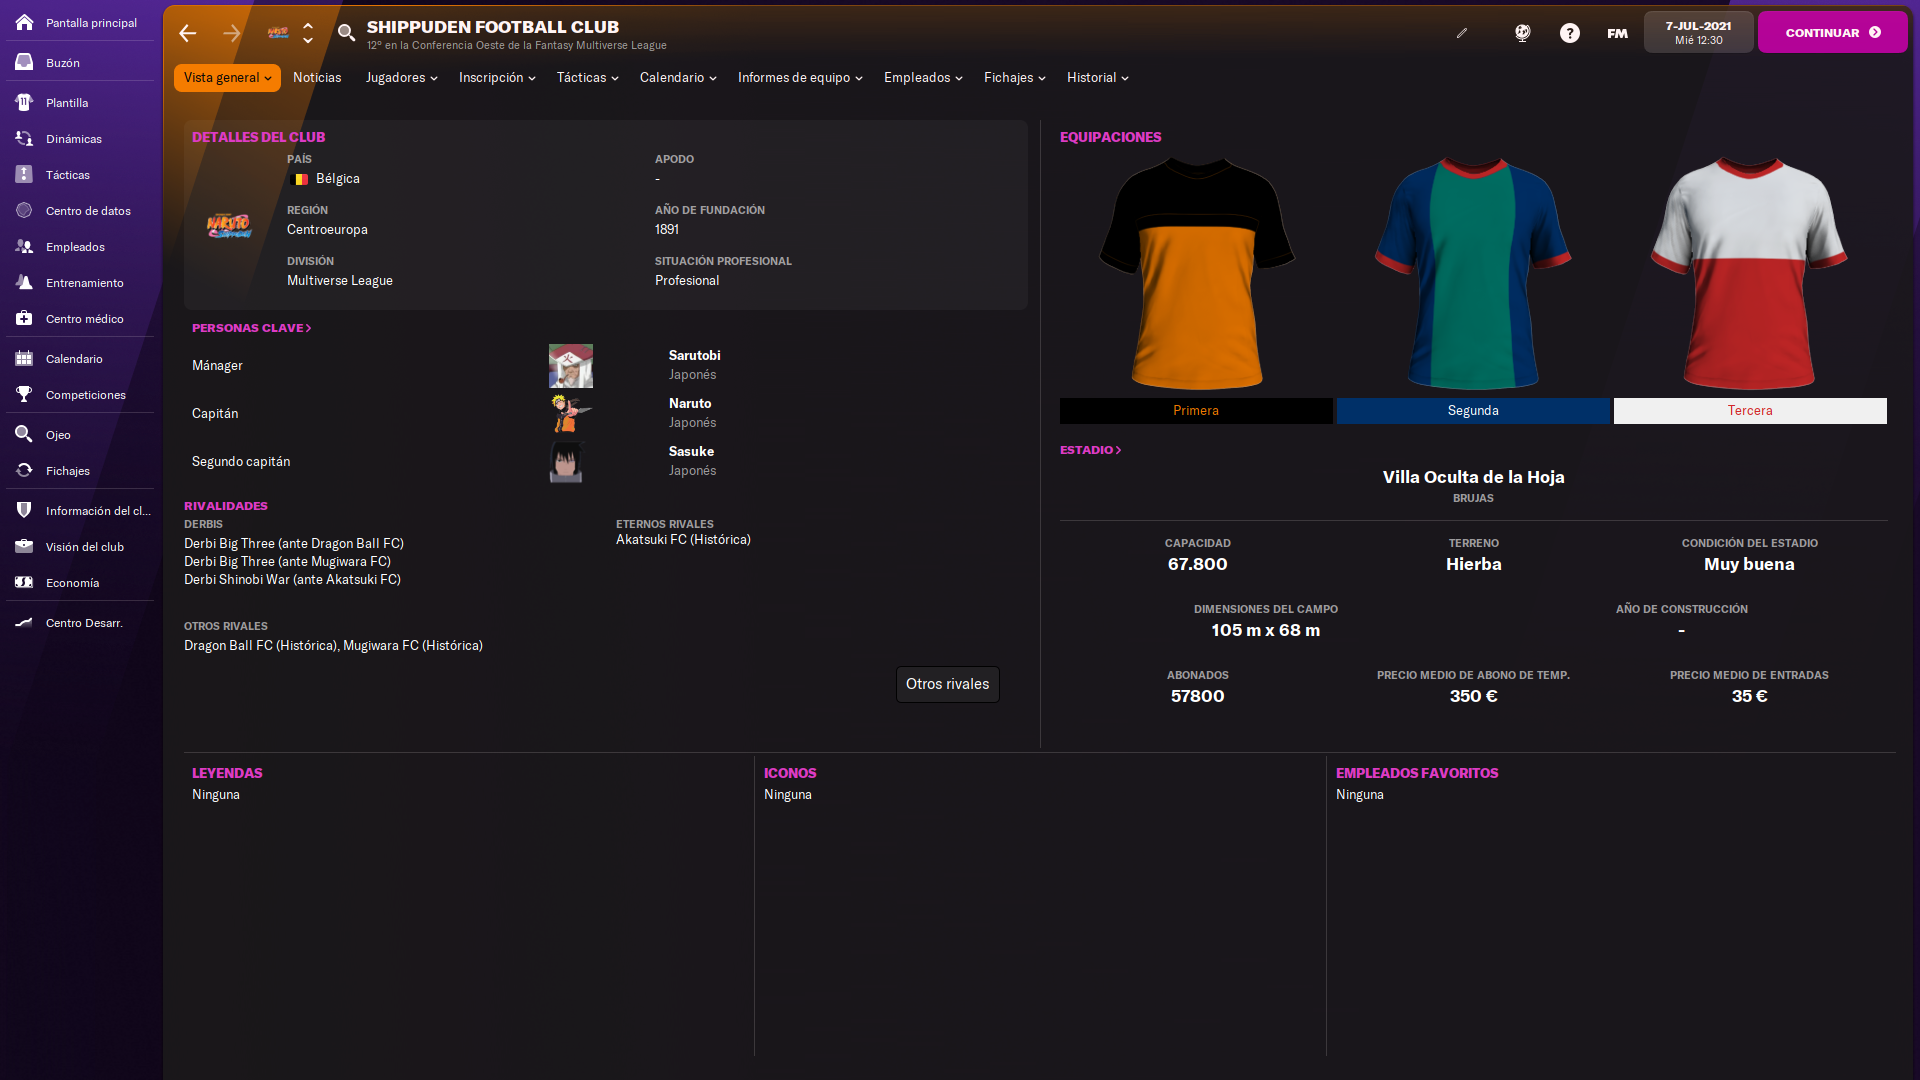Viewport: 1920px width, 1080px height.
Task: Click Multiverse League division entry
Action: click(340, 281)
